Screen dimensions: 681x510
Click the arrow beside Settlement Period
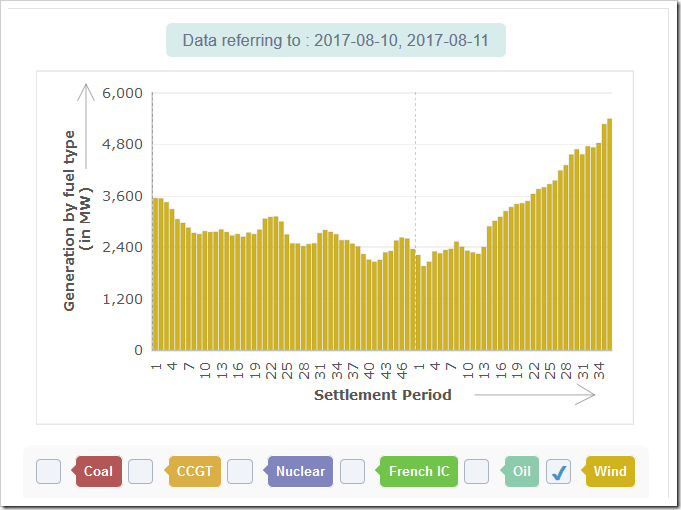pyautogui.click(x=535, y=395)
